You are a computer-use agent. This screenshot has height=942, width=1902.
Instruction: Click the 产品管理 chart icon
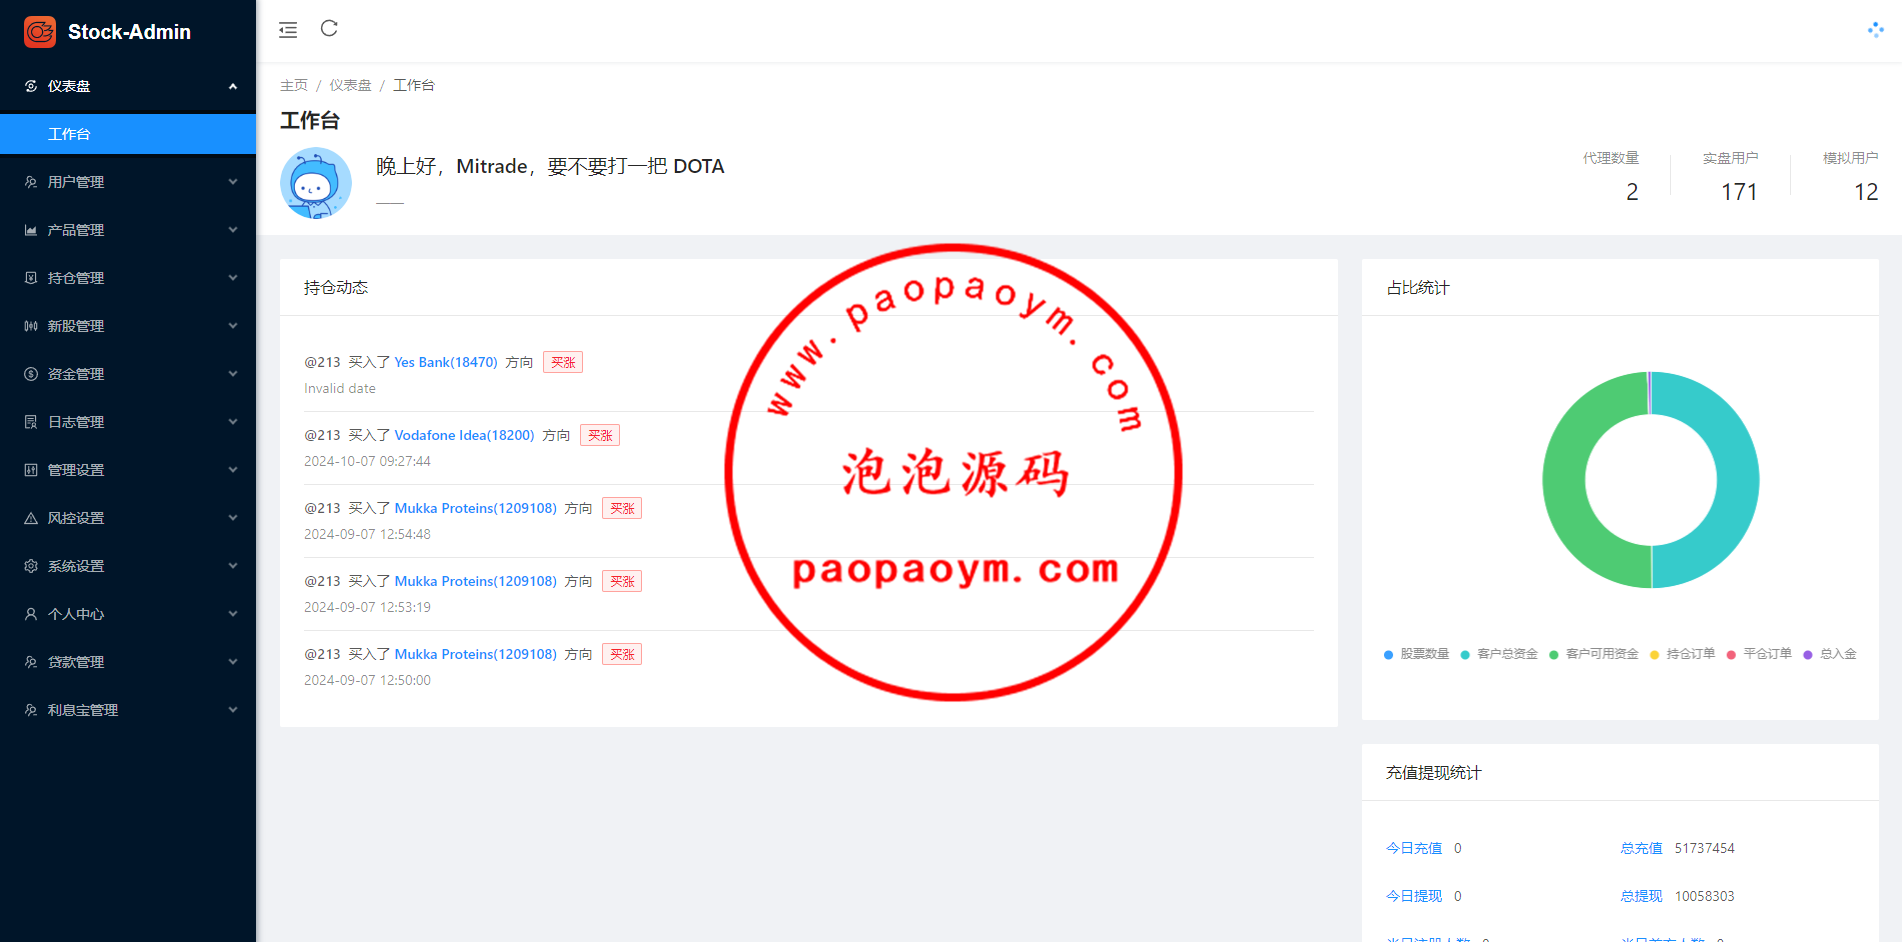31,230
